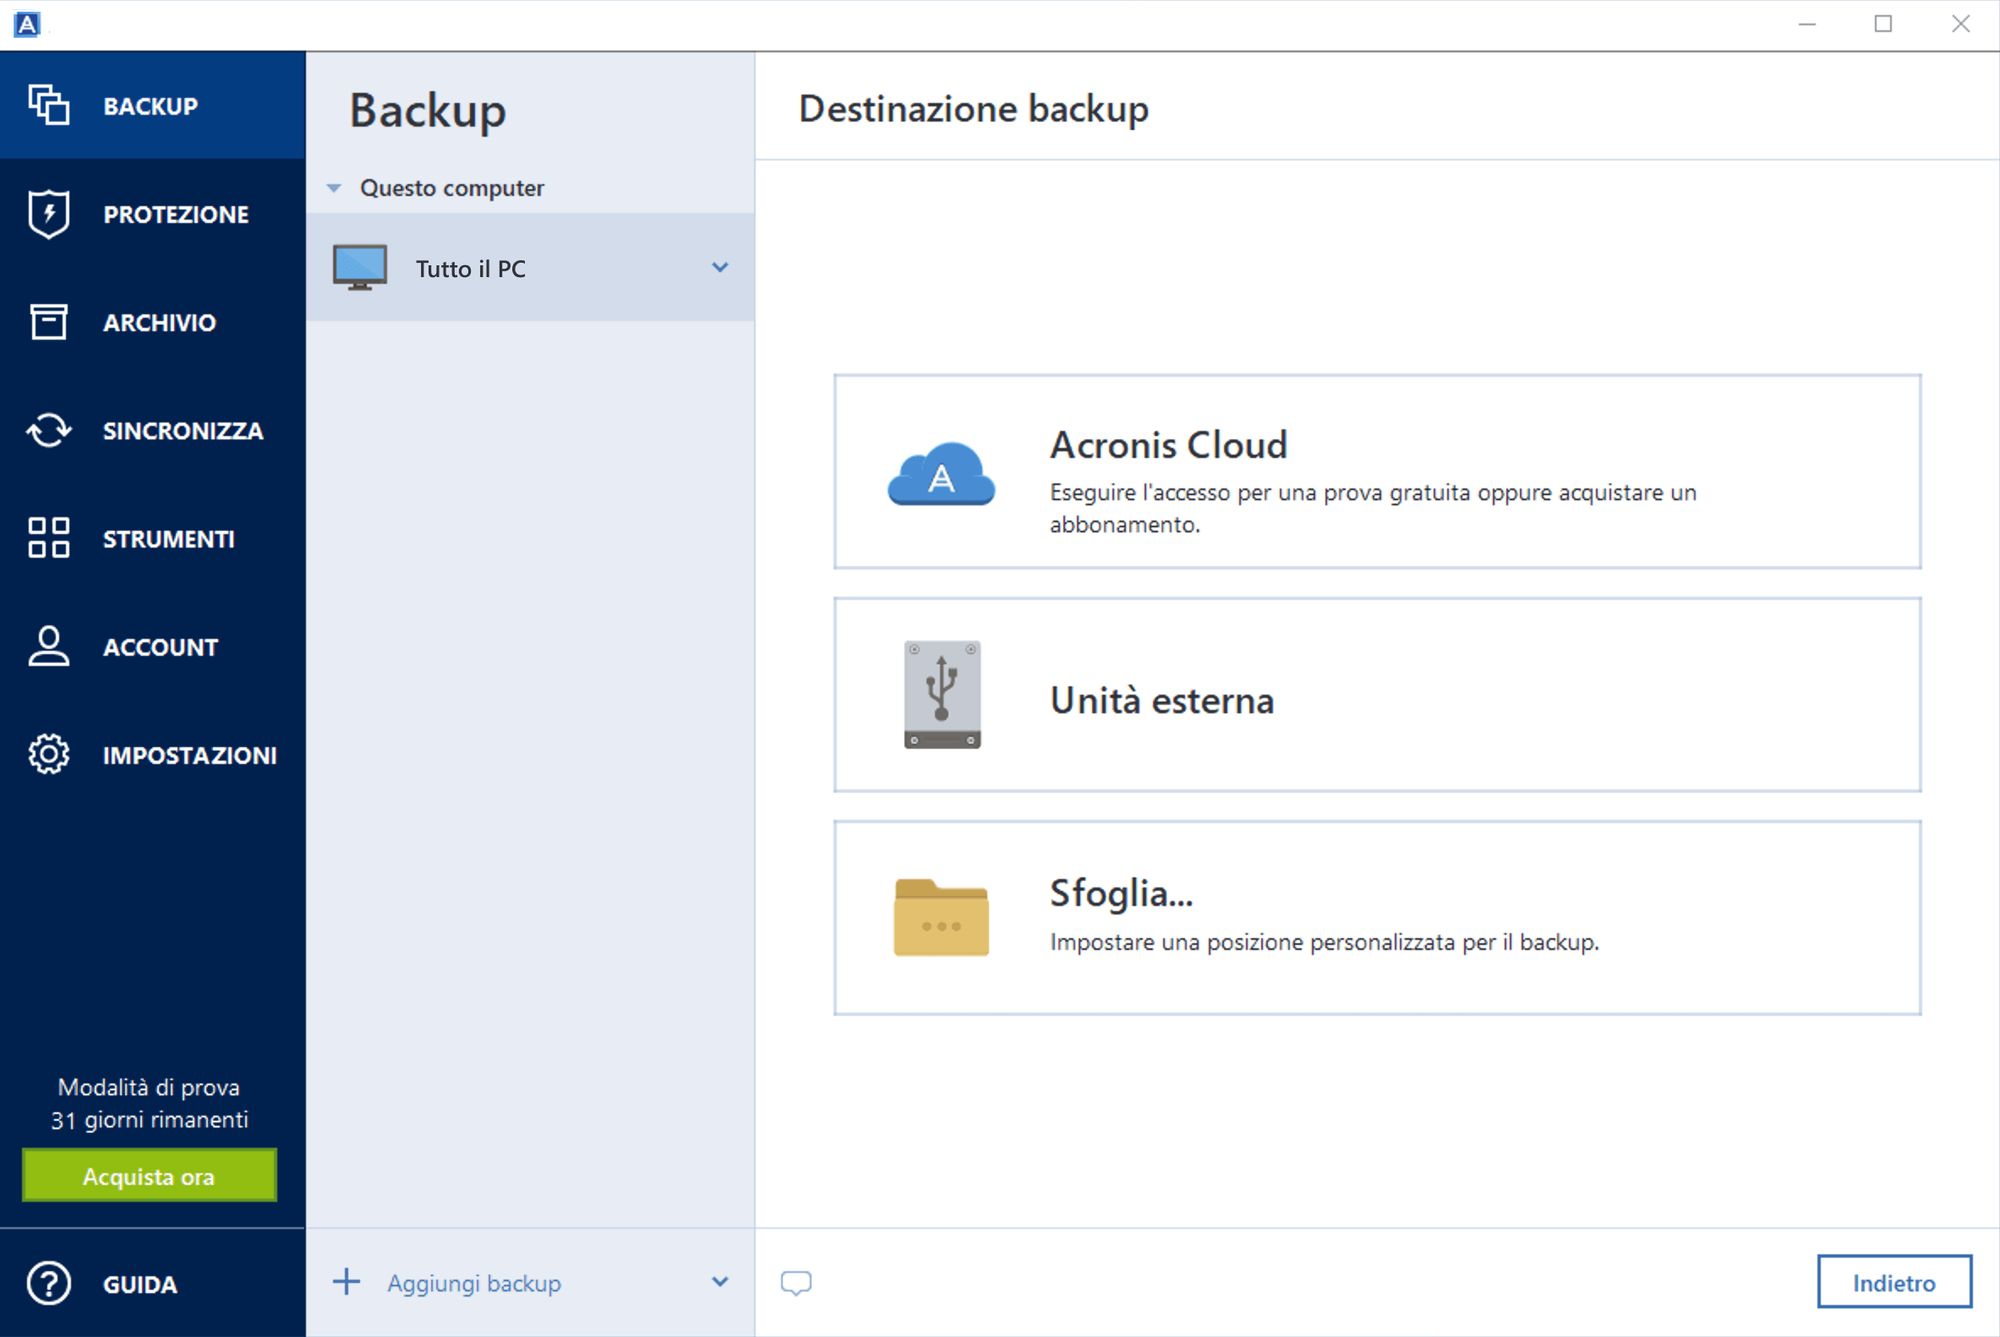Click the plus sign for Aggiungi backup
The width and height of the screenshot is (2000, 1337).
pos(346,1282)
